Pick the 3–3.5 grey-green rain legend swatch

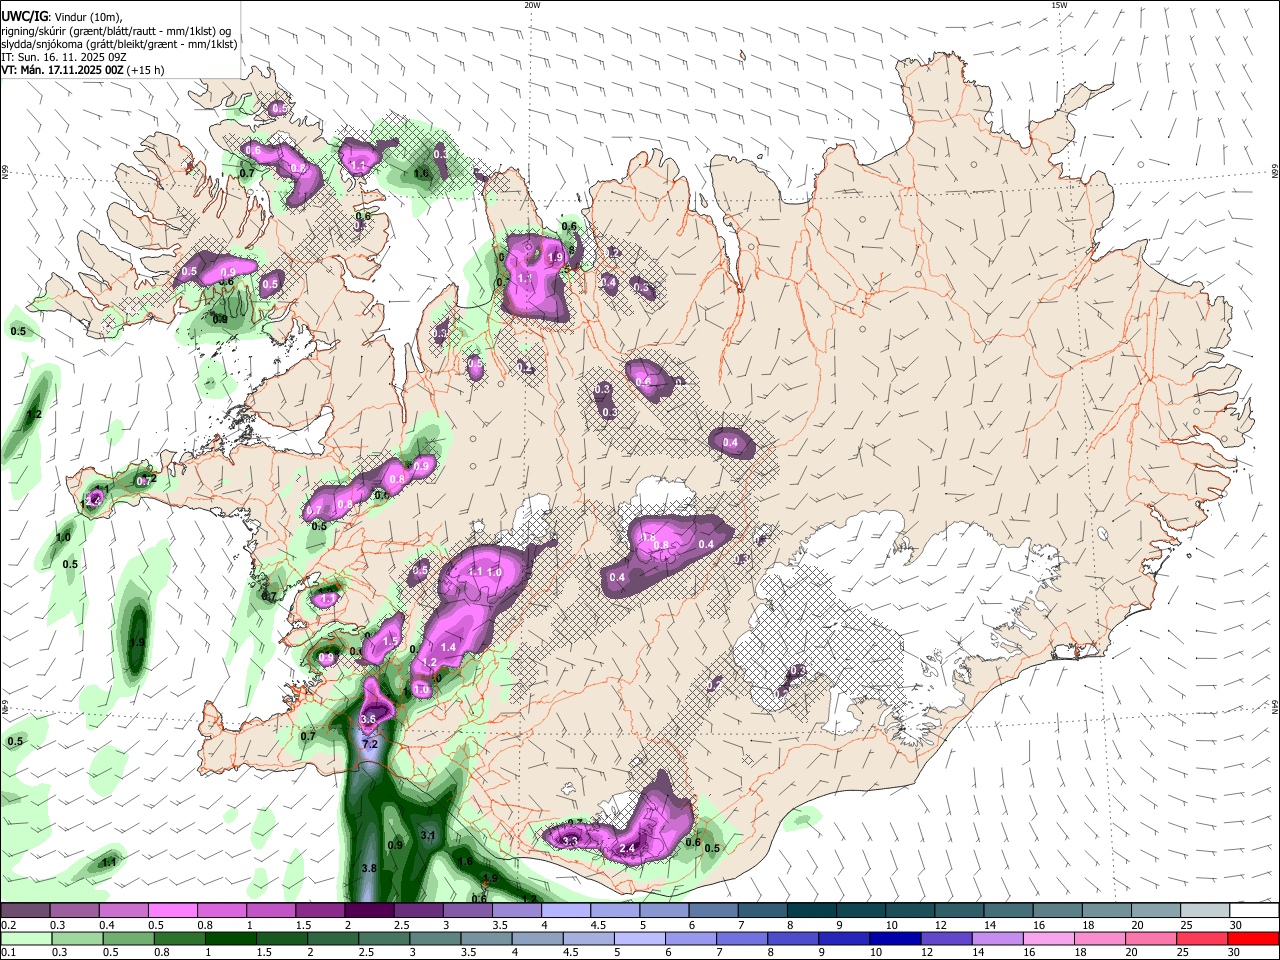click(x=435, y=938)
